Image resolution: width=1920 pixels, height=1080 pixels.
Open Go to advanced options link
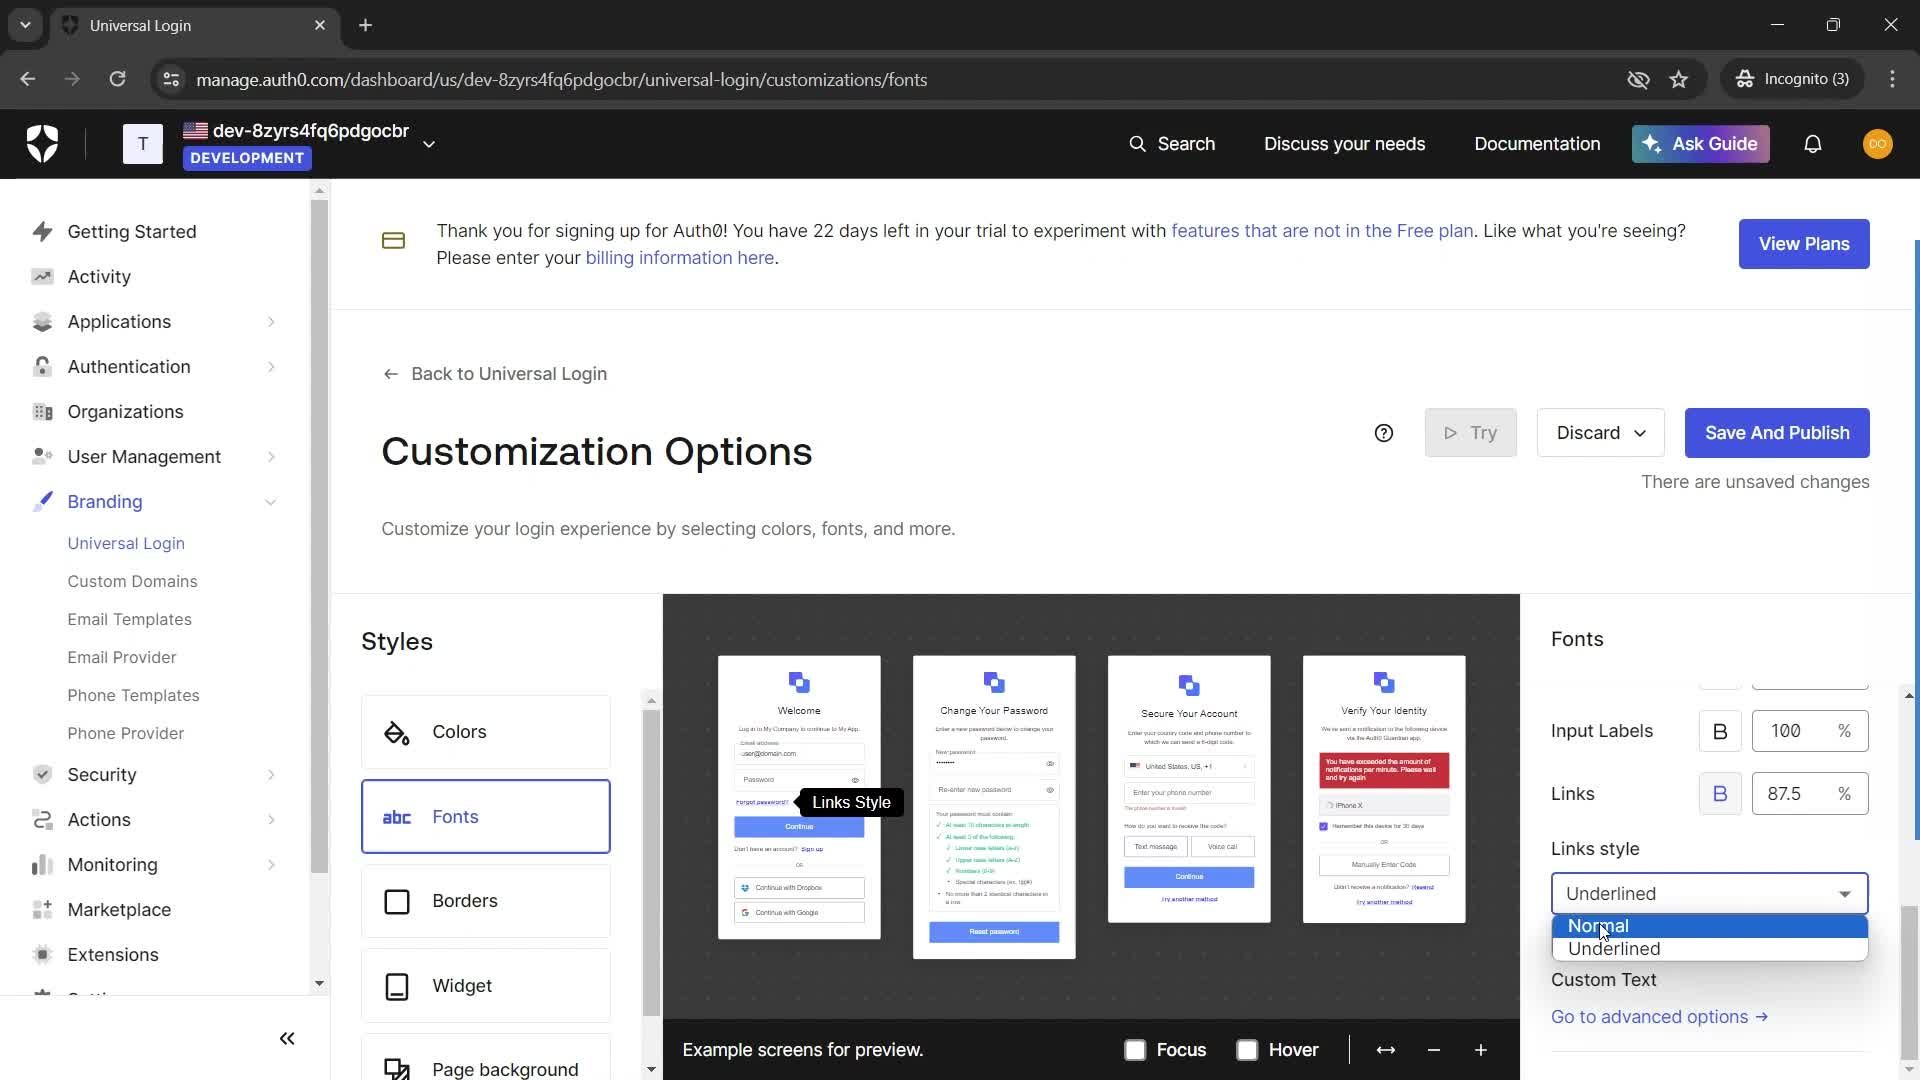point(1659,1017)
